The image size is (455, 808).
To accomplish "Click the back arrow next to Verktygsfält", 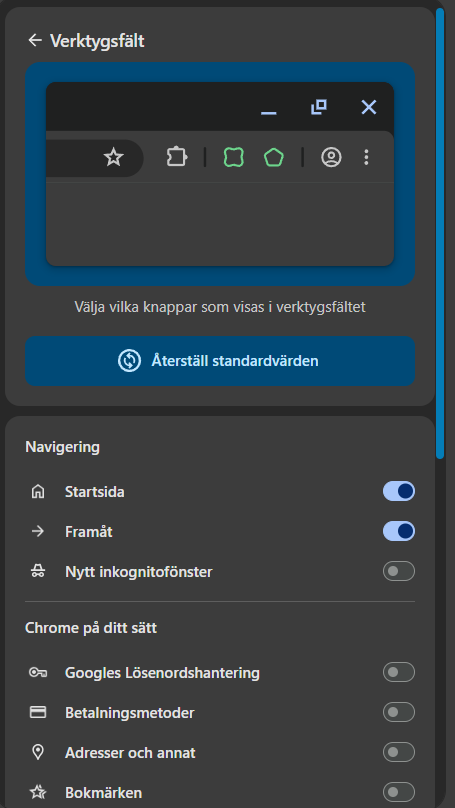I will tap(35, 40).
